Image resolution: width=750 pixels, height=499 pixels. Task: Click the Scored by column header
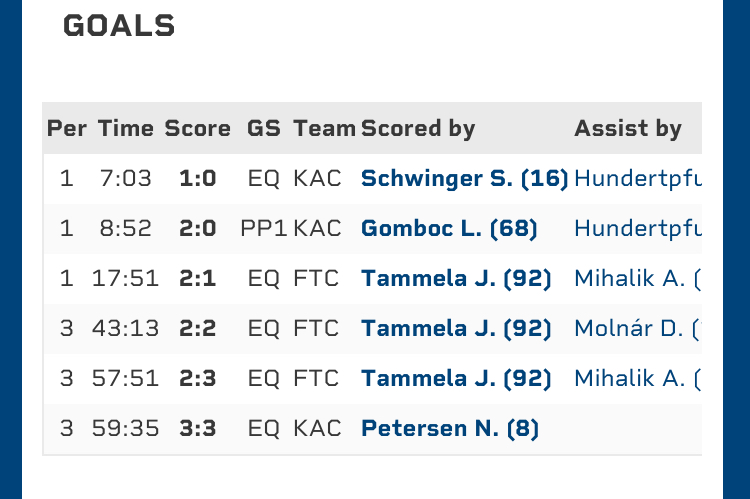coord(418,128)
